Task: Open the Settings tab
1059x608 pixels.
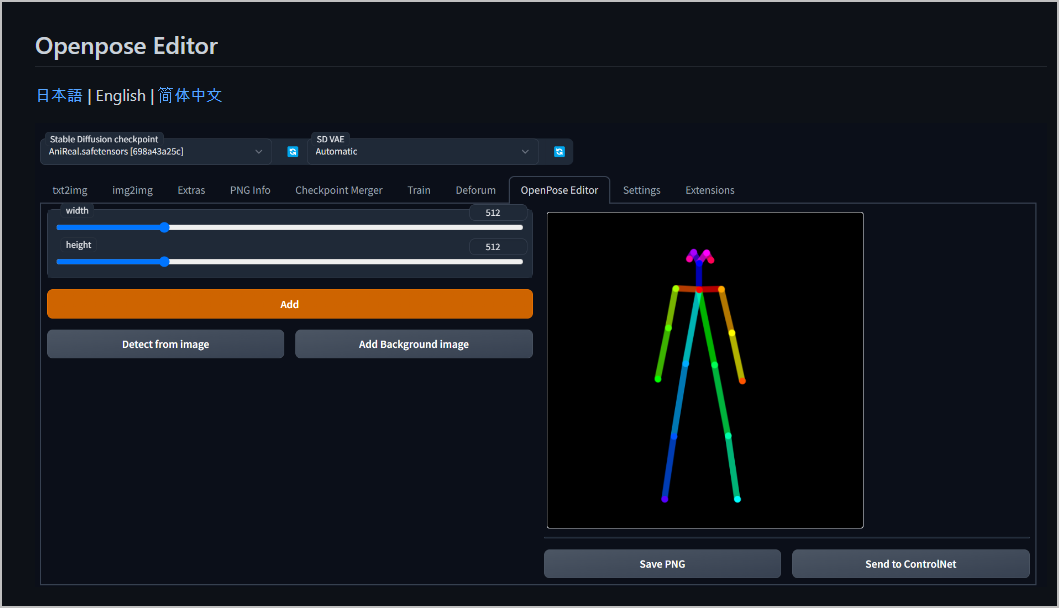Action: tap(641, 189)
